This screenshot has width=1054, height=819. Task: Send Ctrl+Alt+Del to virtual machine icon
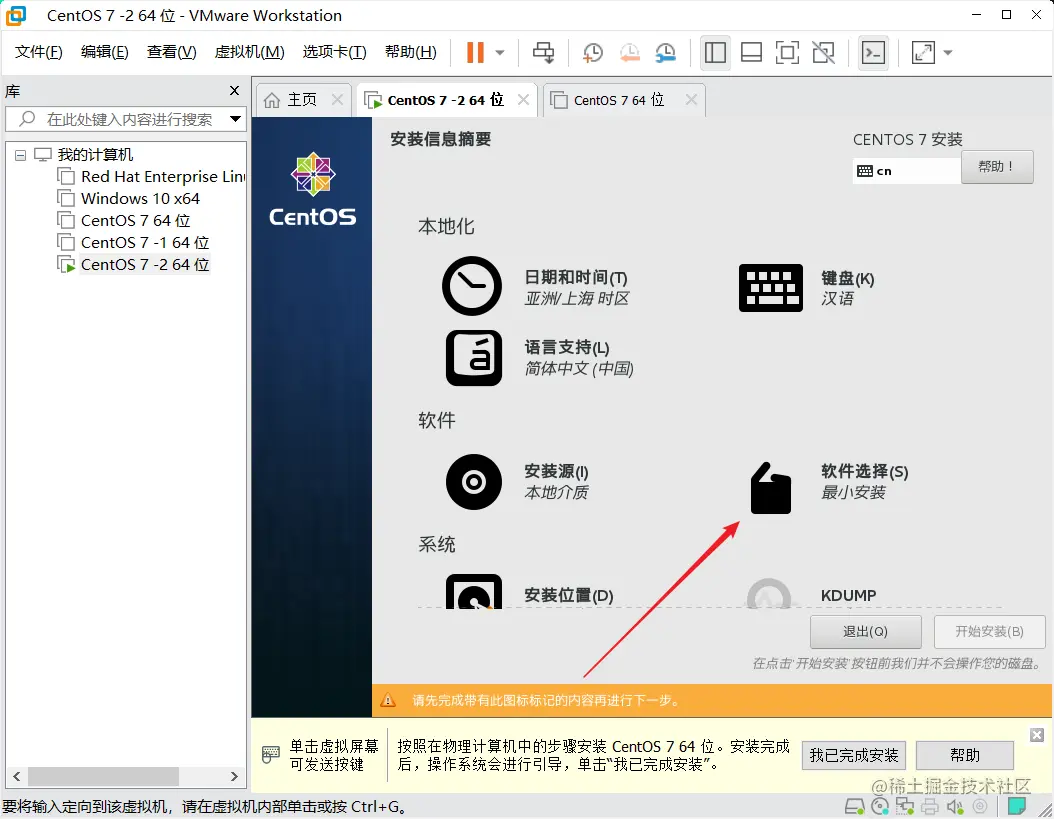543,52
